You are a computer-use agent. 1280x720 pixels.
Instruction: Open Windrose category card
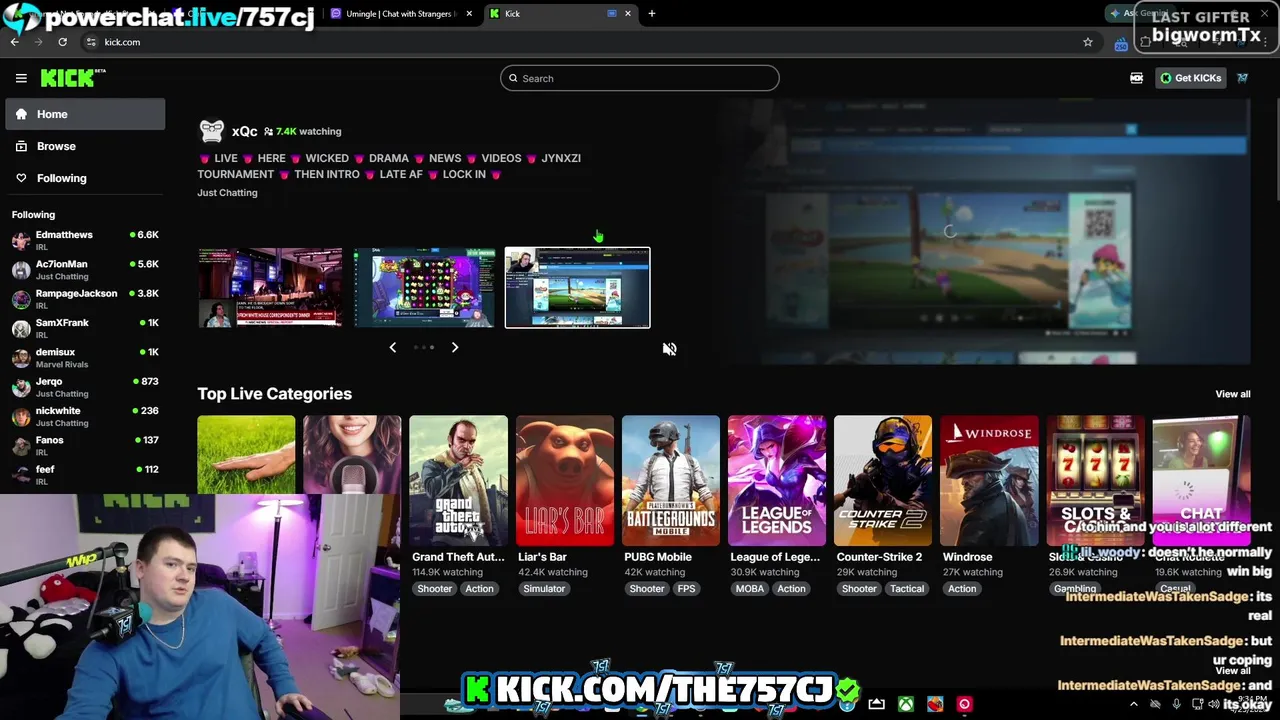(x=989, y=480)
